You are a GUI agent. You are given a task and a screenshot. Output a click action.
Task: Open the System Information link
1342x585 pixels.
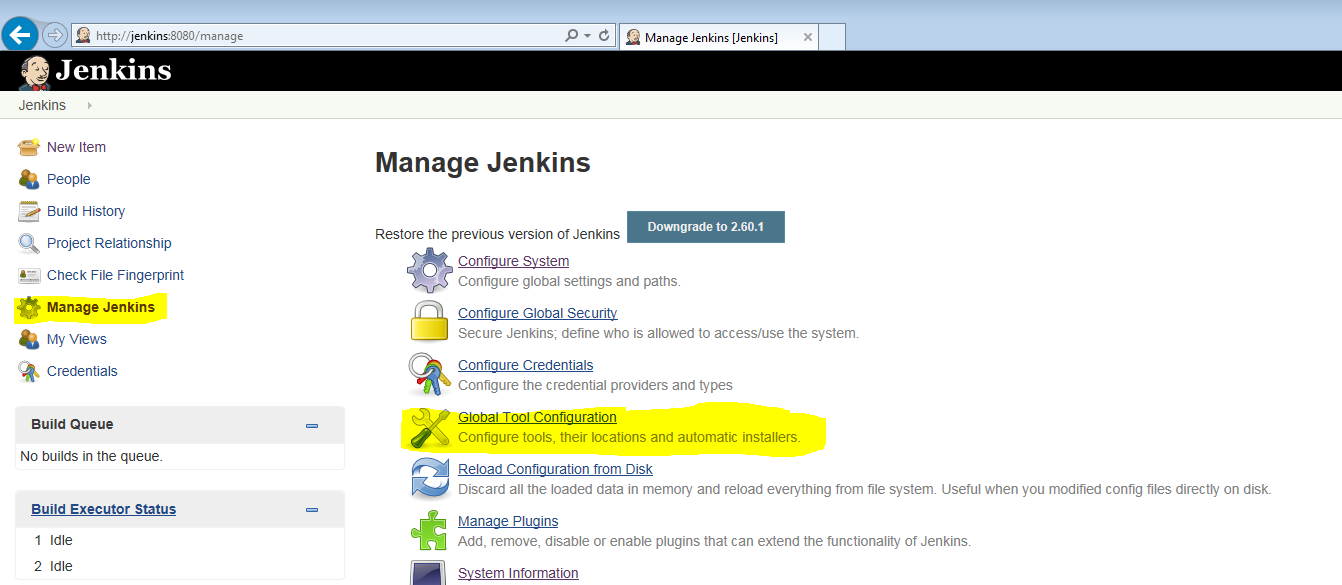[x=518, y=573]
